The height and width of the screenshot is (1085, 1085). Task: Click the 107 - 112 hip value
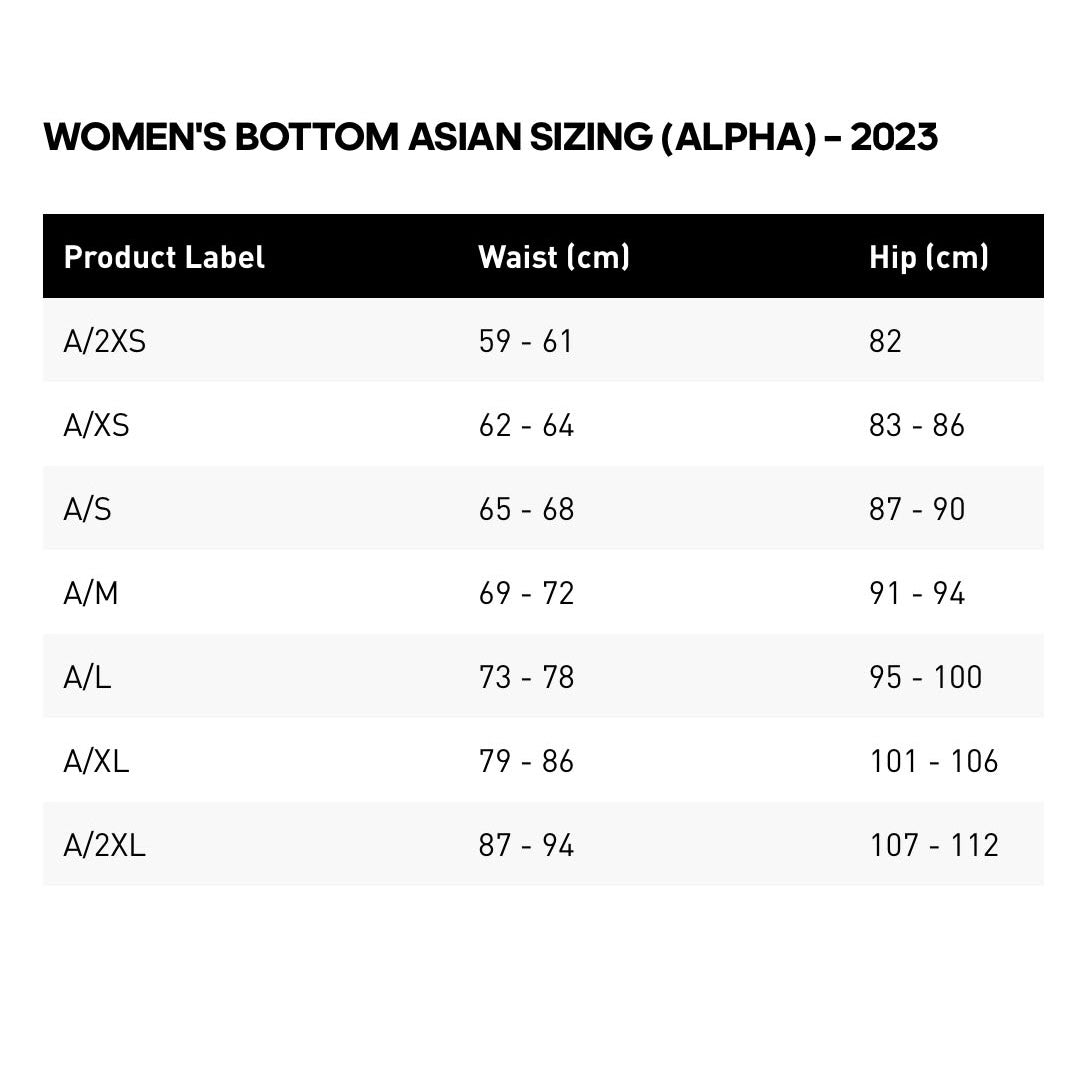click(934, 846)
